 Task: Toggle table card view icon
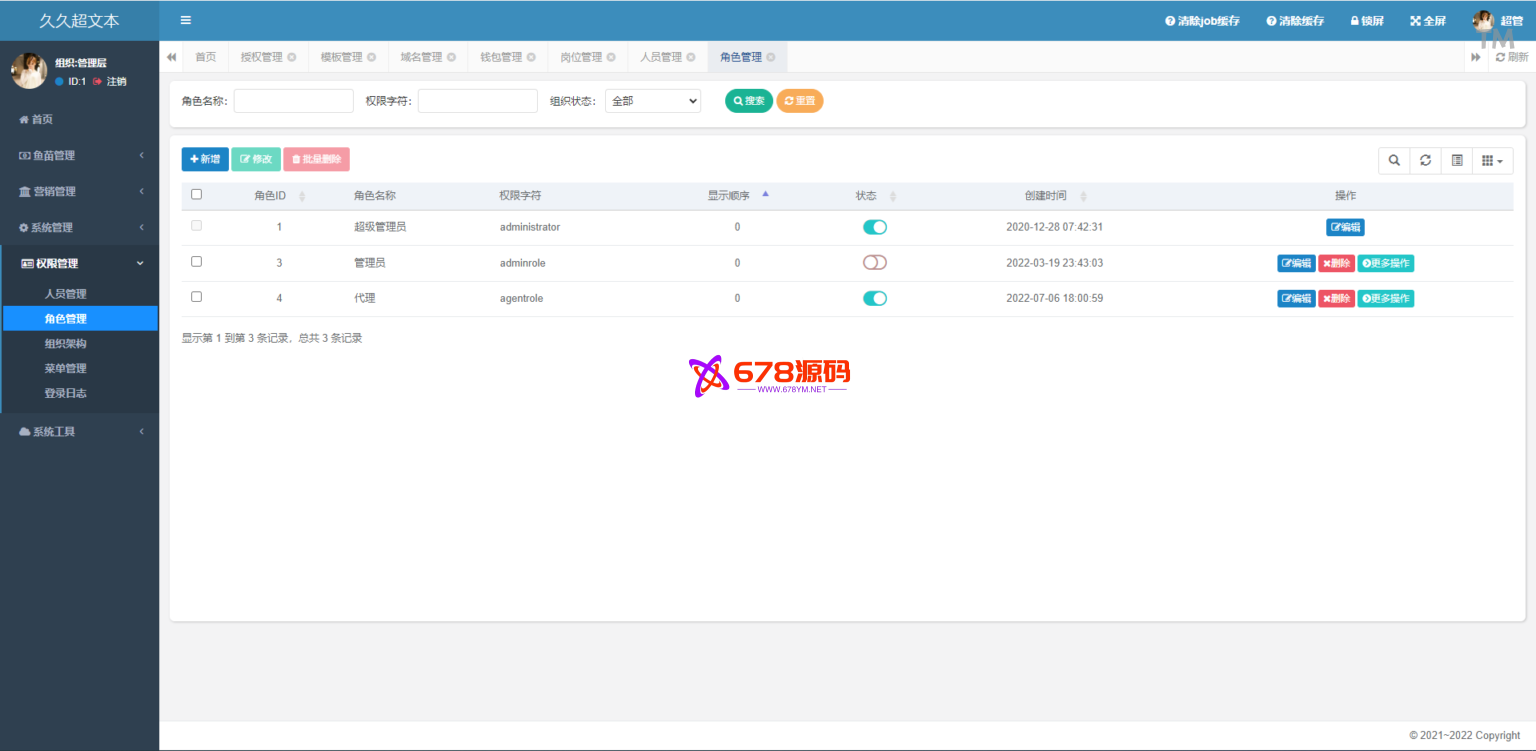[x=1457, y=160]
